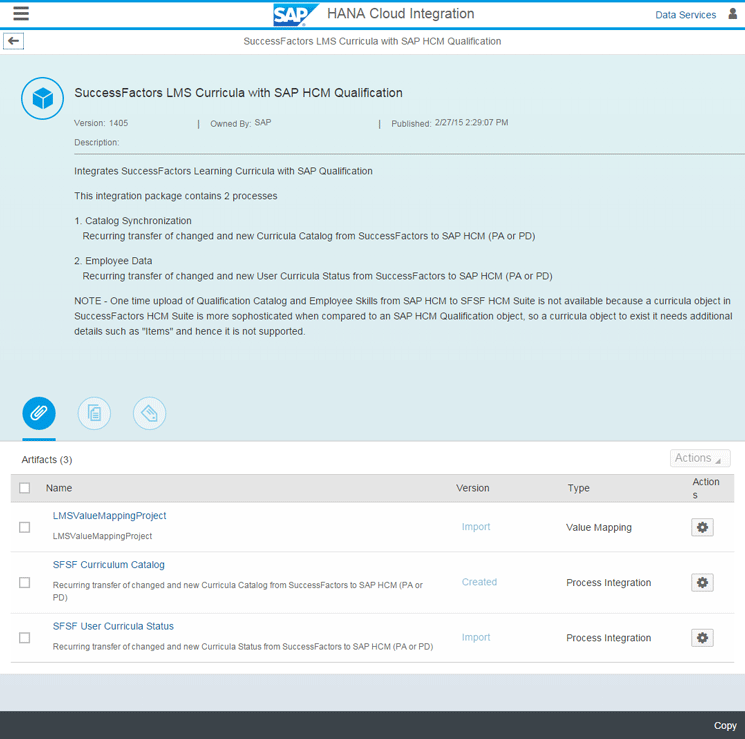The image size is (745, 739).
Task: Click the Data Services link
Action: tap(685, 15)
